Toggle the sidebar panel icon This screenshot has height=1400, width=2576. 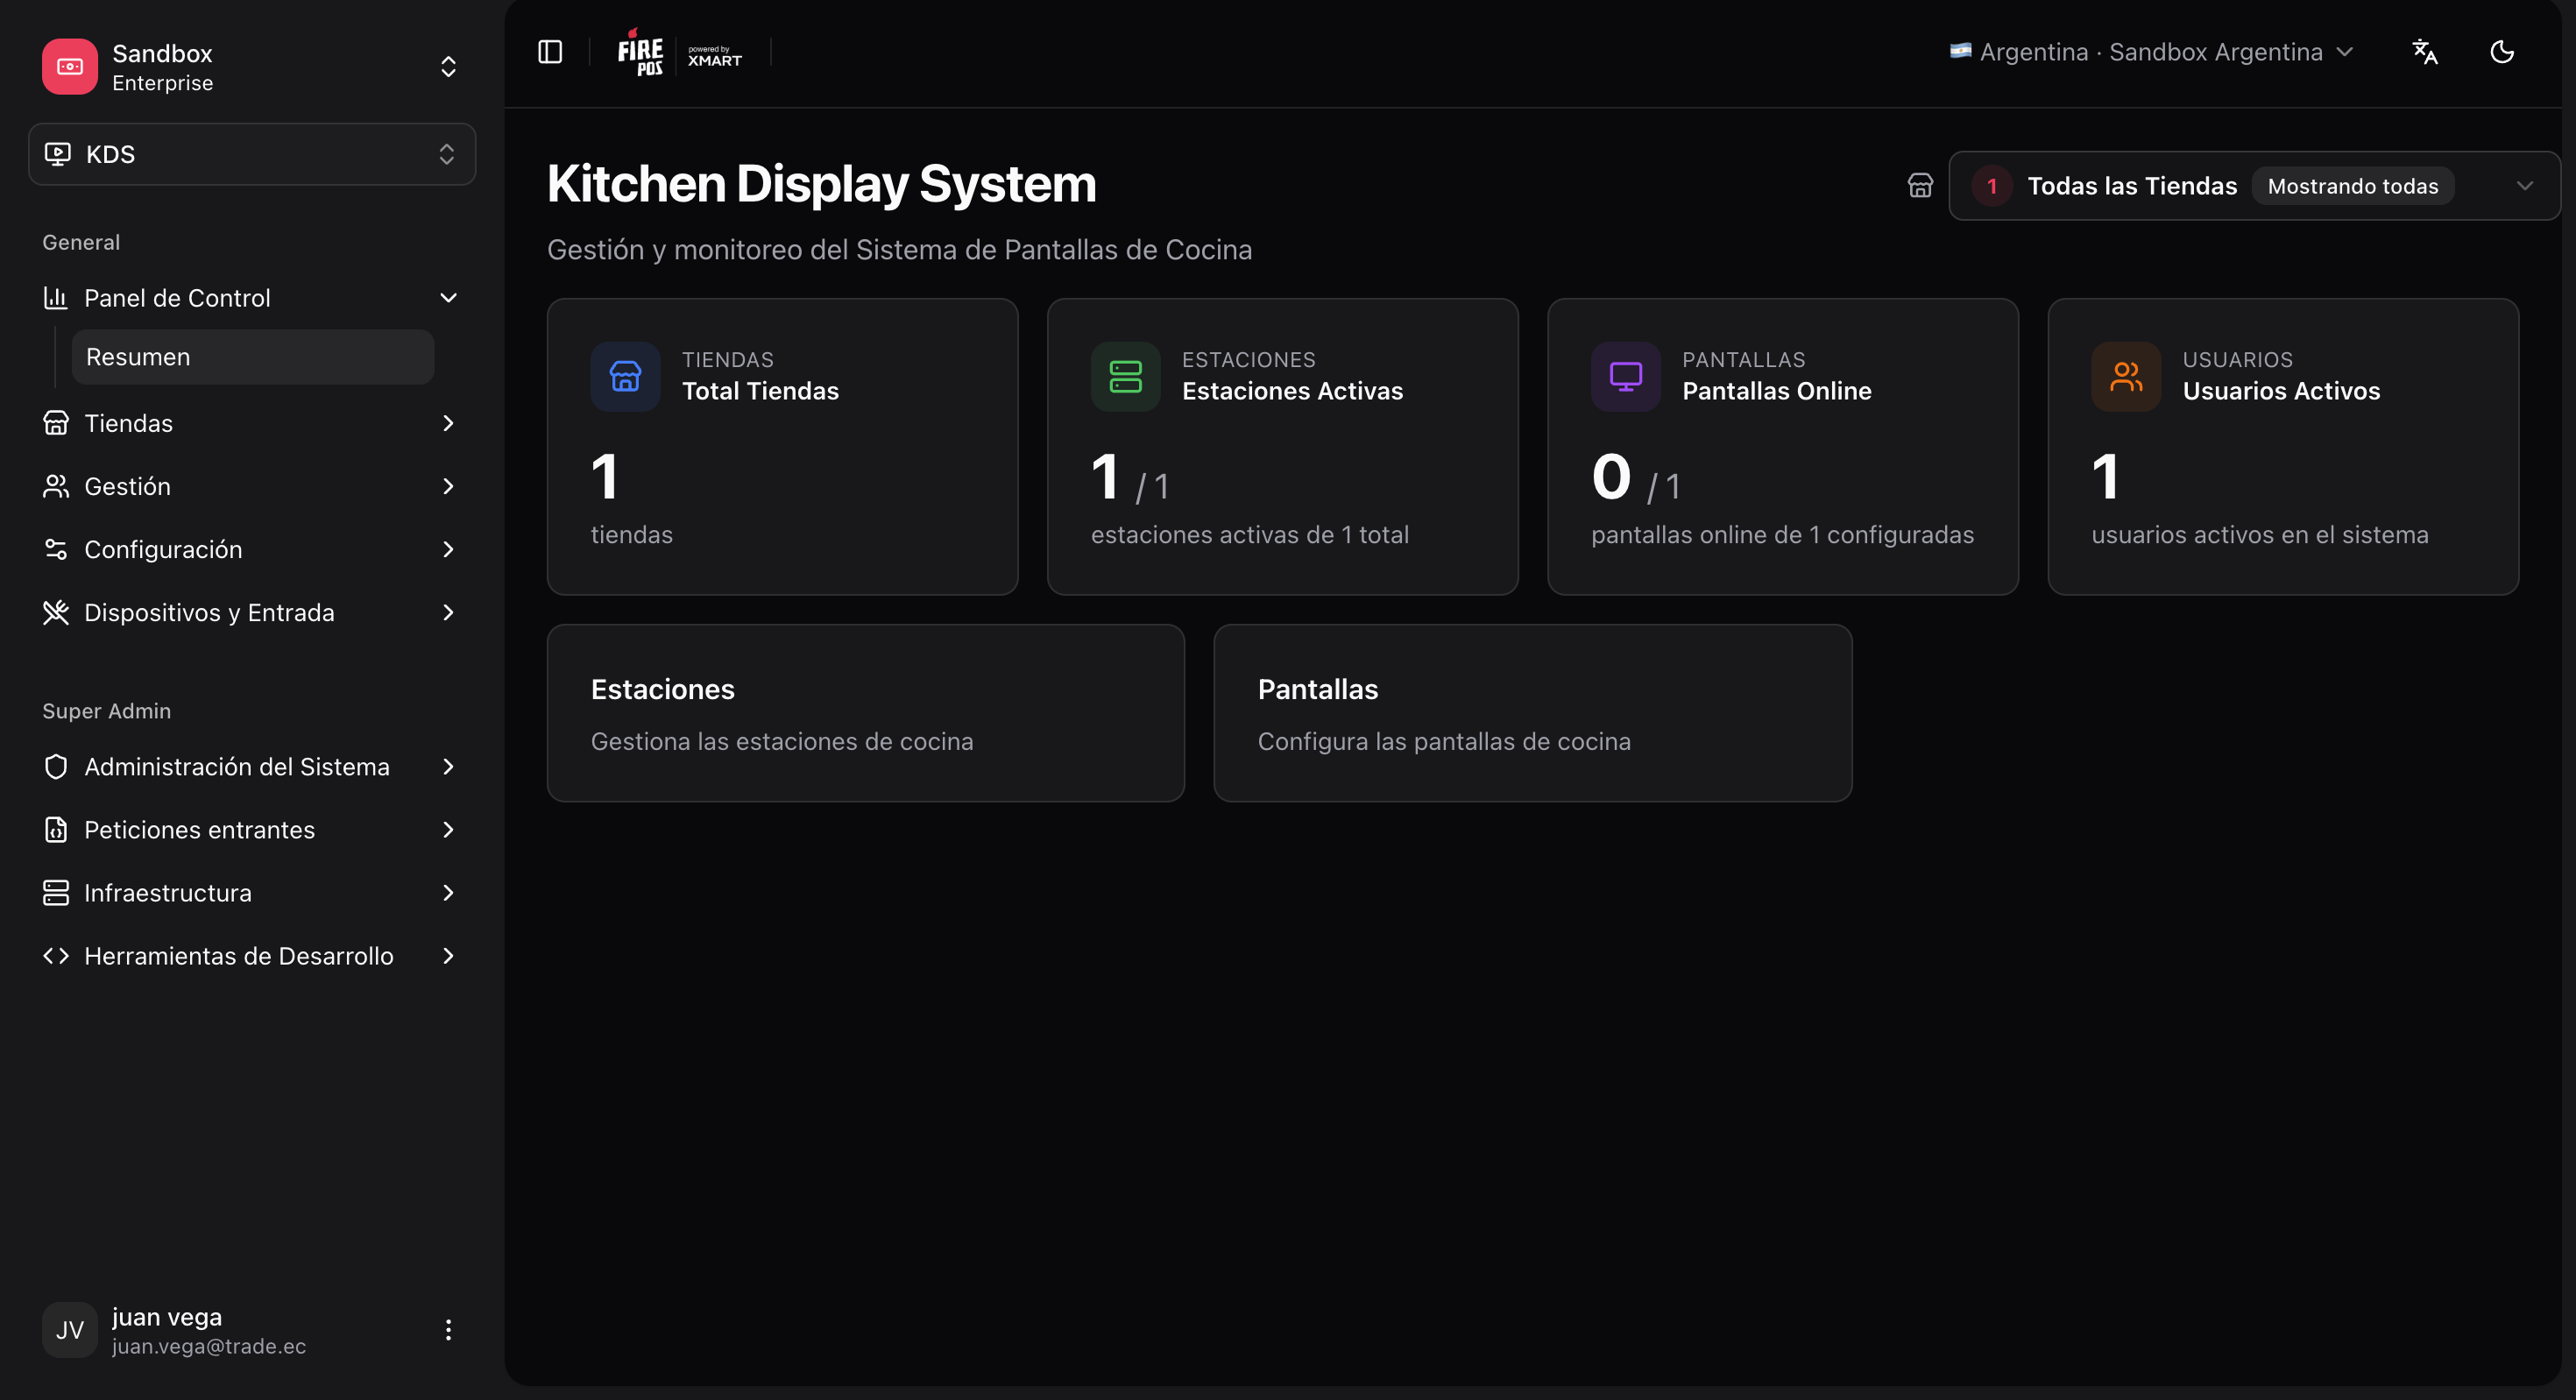coord(550,52)
